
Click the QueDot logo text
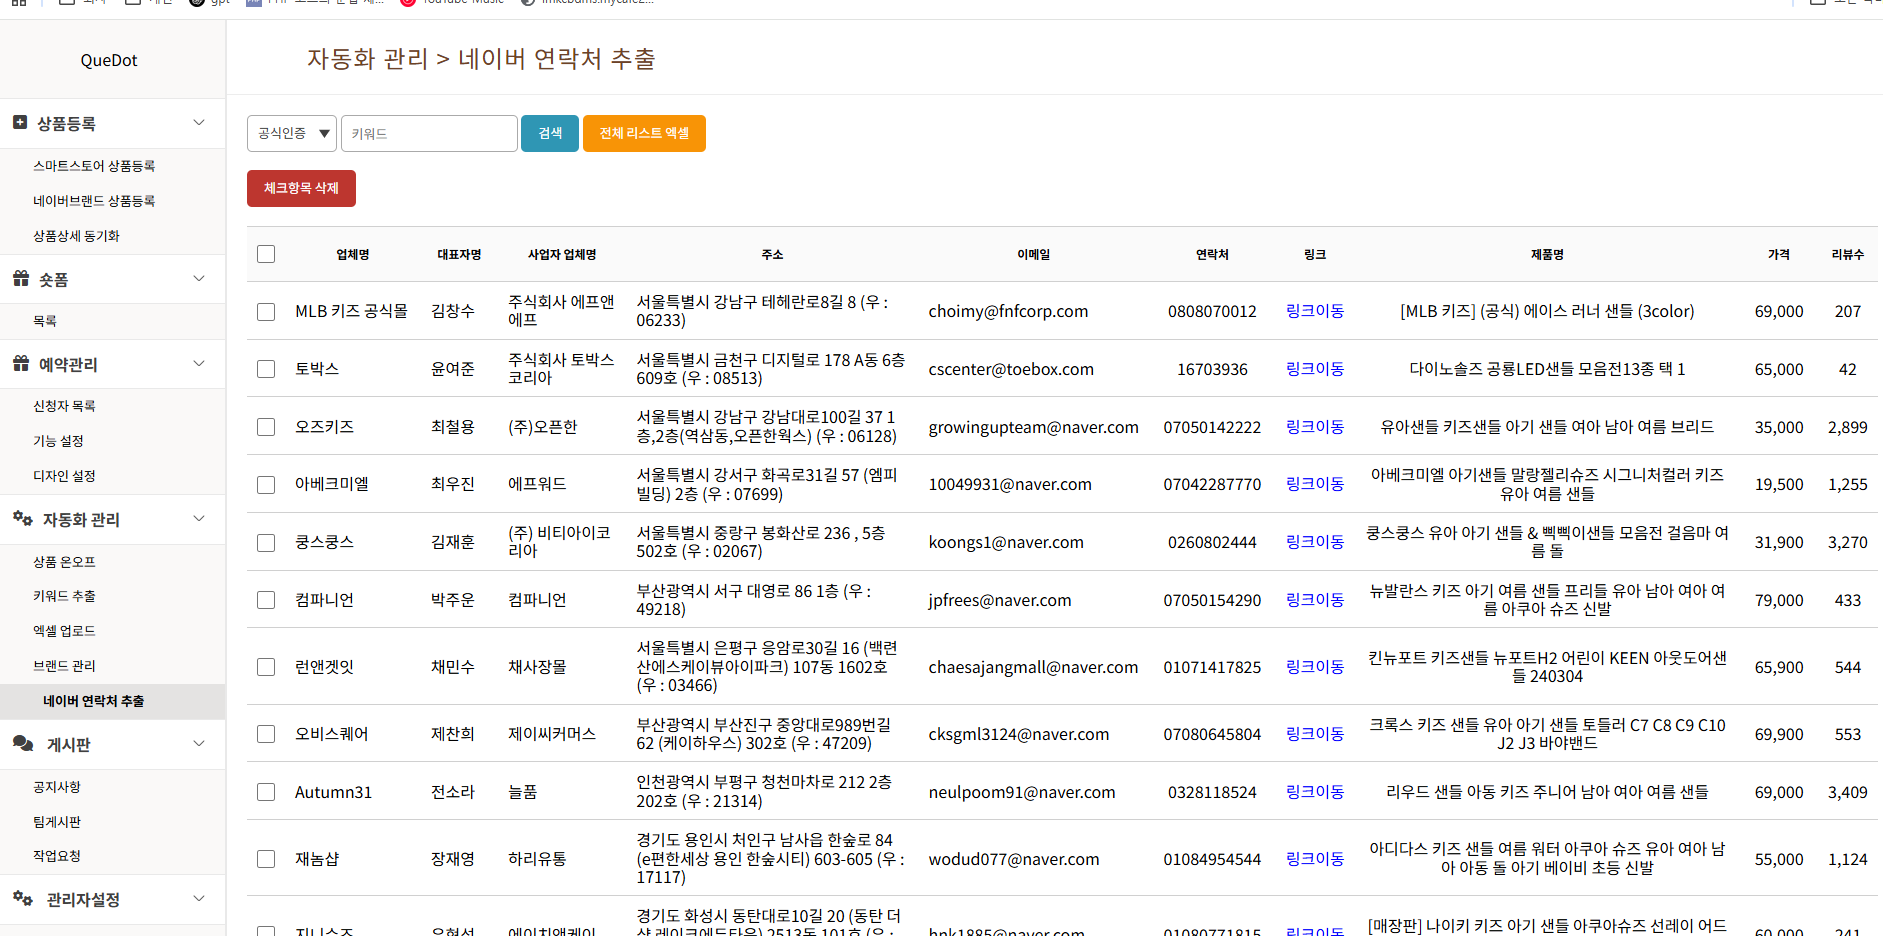pyautogui.click(x=109, y=60)
